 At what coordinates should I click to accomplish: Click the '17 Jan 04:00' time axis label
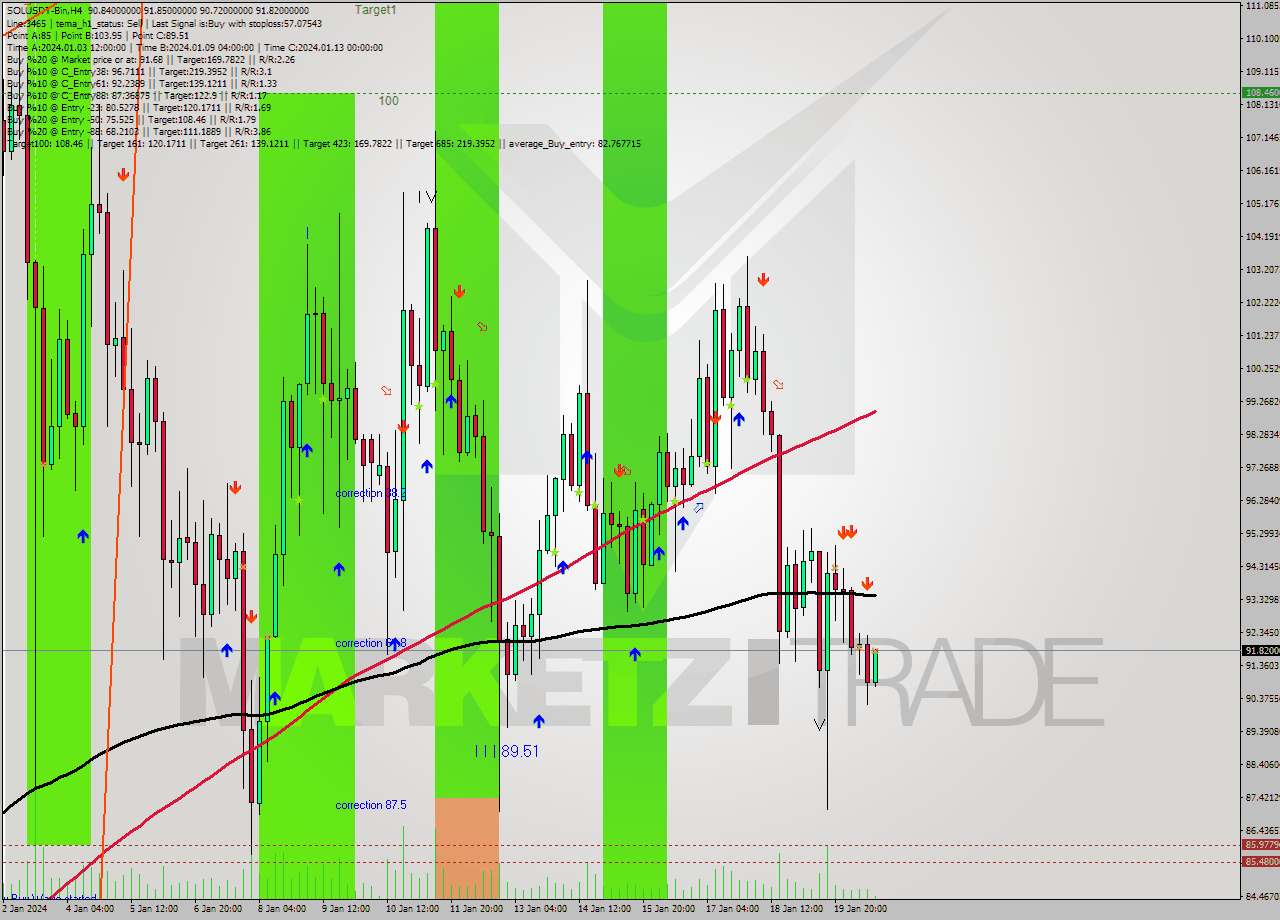(x=732, y=909)
